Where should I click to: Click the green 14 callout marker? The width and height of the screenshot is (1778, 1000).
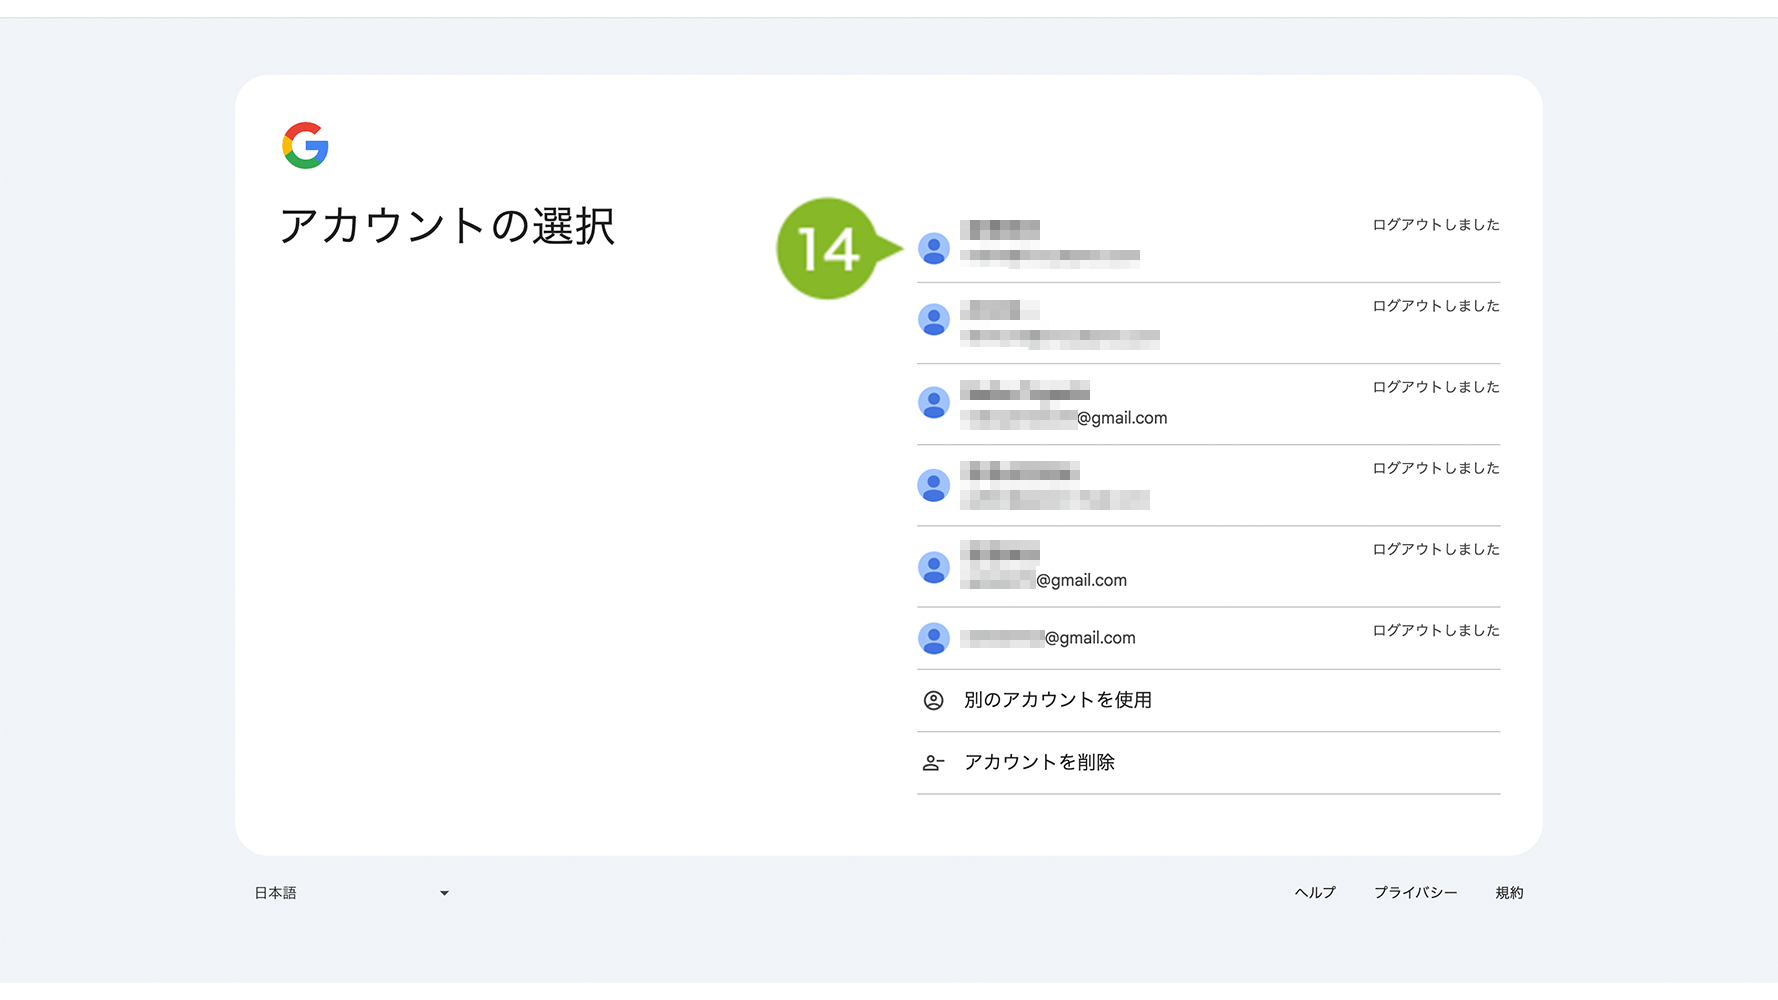pyautogui.click(x=829, y=248)
